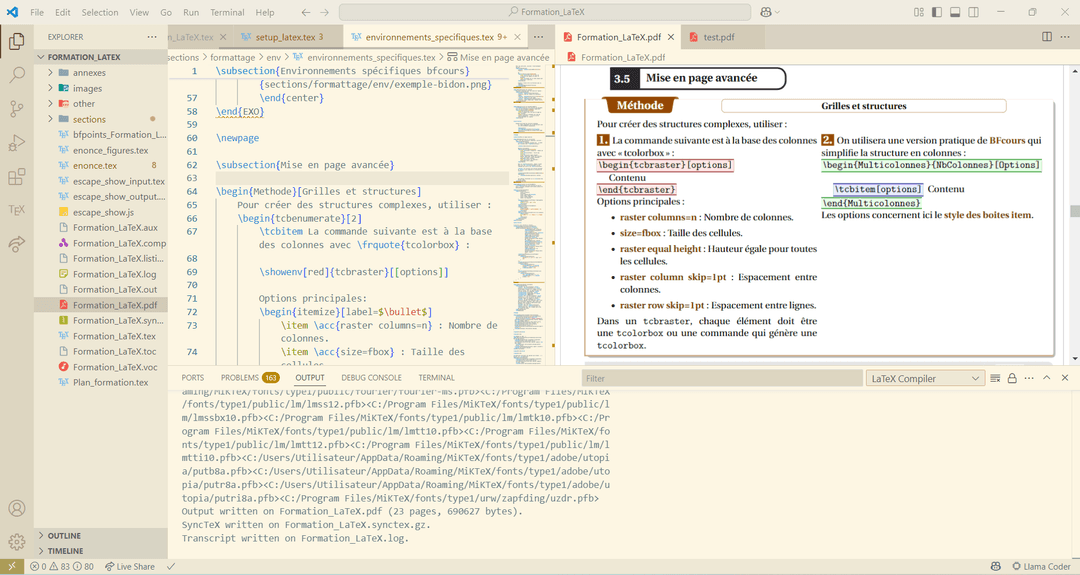The height and width of the screenshot is (575, 1080).
Task: Open the LaTeX Compiler output channel dropdown
Action: (926, 378)
